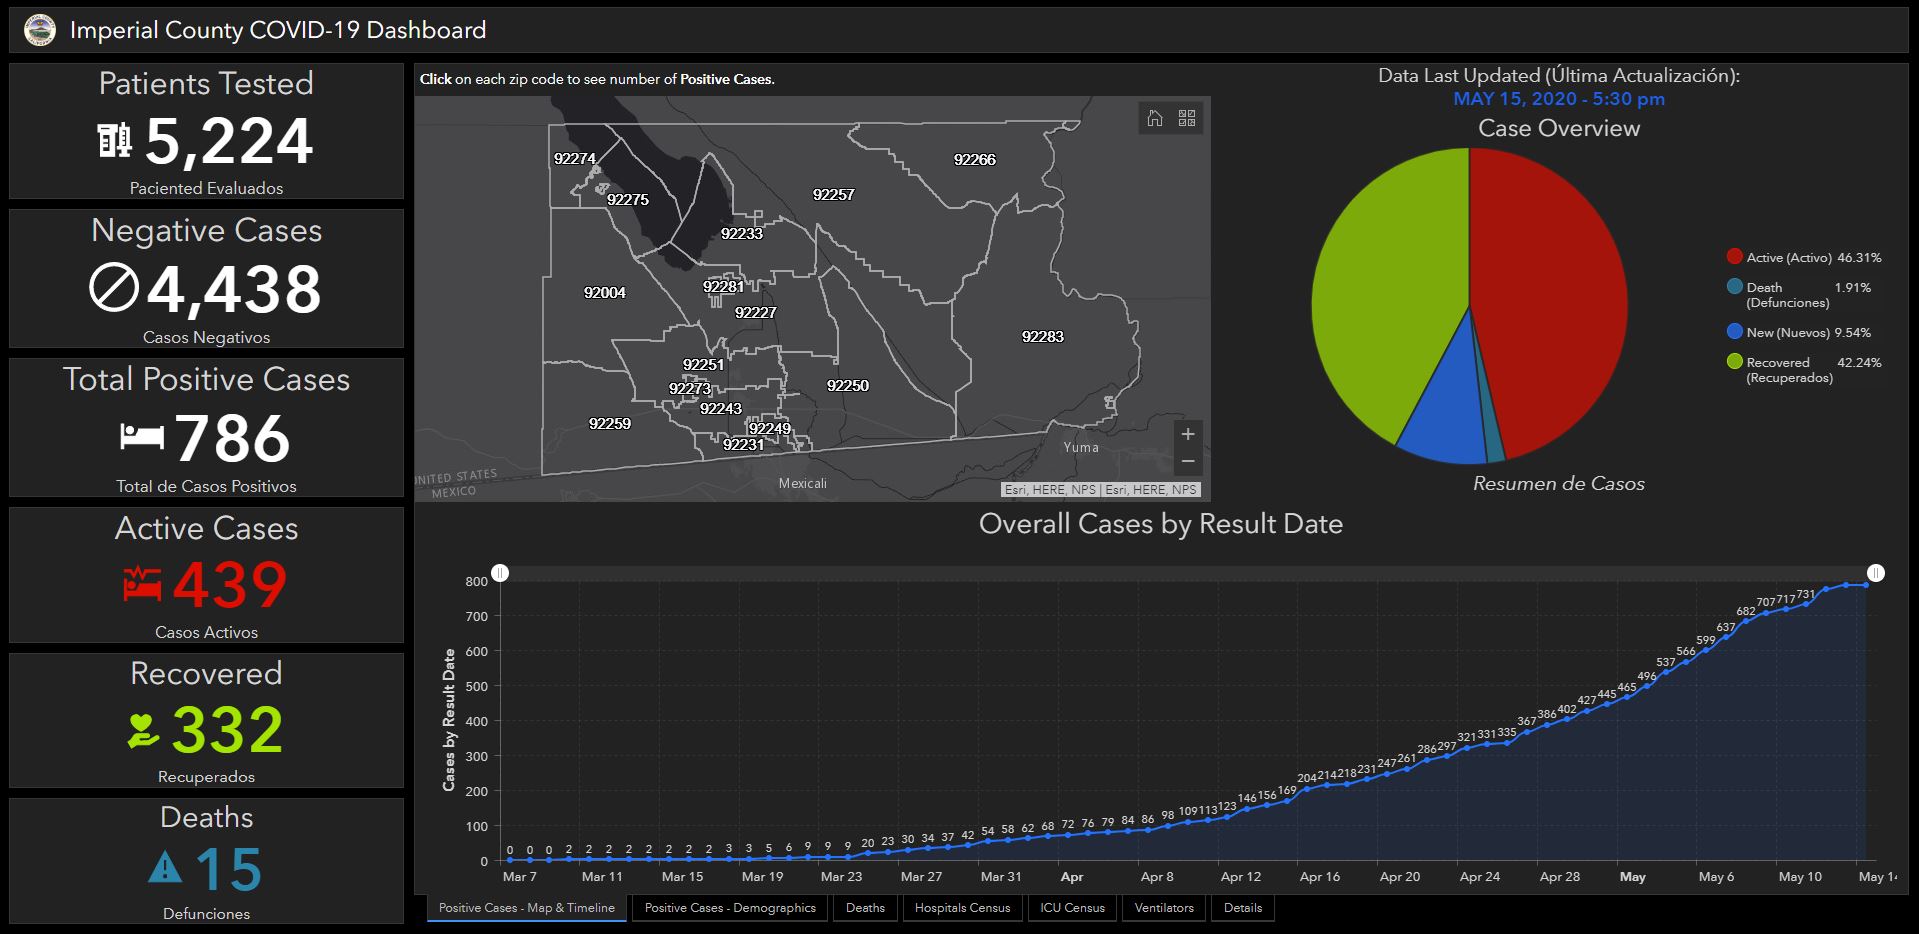Switch to Positive Cases - Demographics tab

tap(730, 908)
